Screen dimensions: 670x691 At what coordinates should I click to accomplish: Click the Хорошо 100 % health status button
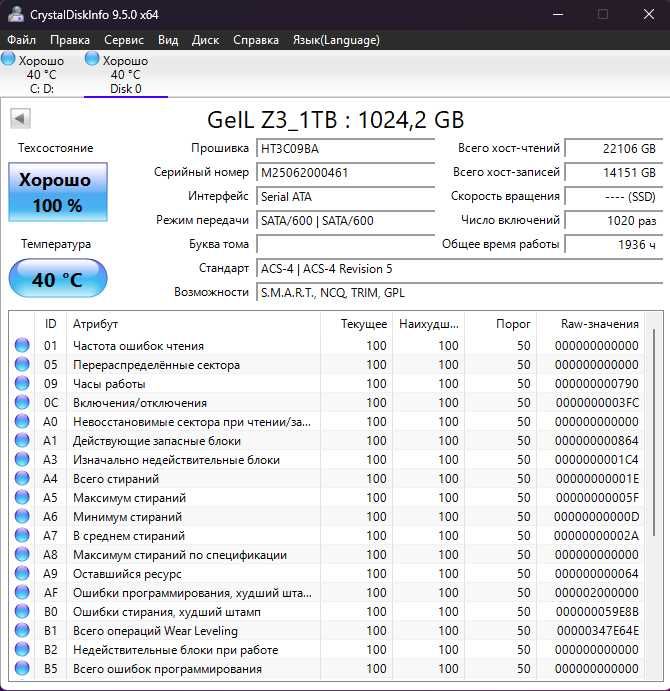pyautogui.click(x=58, y=192)
